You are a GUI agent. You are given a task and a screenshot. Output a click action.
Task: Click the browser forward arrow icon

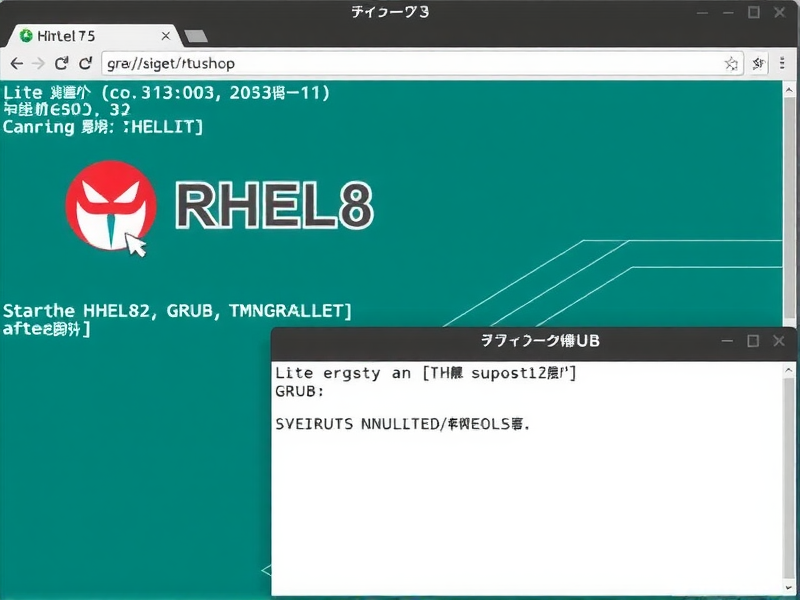(39, 62)
